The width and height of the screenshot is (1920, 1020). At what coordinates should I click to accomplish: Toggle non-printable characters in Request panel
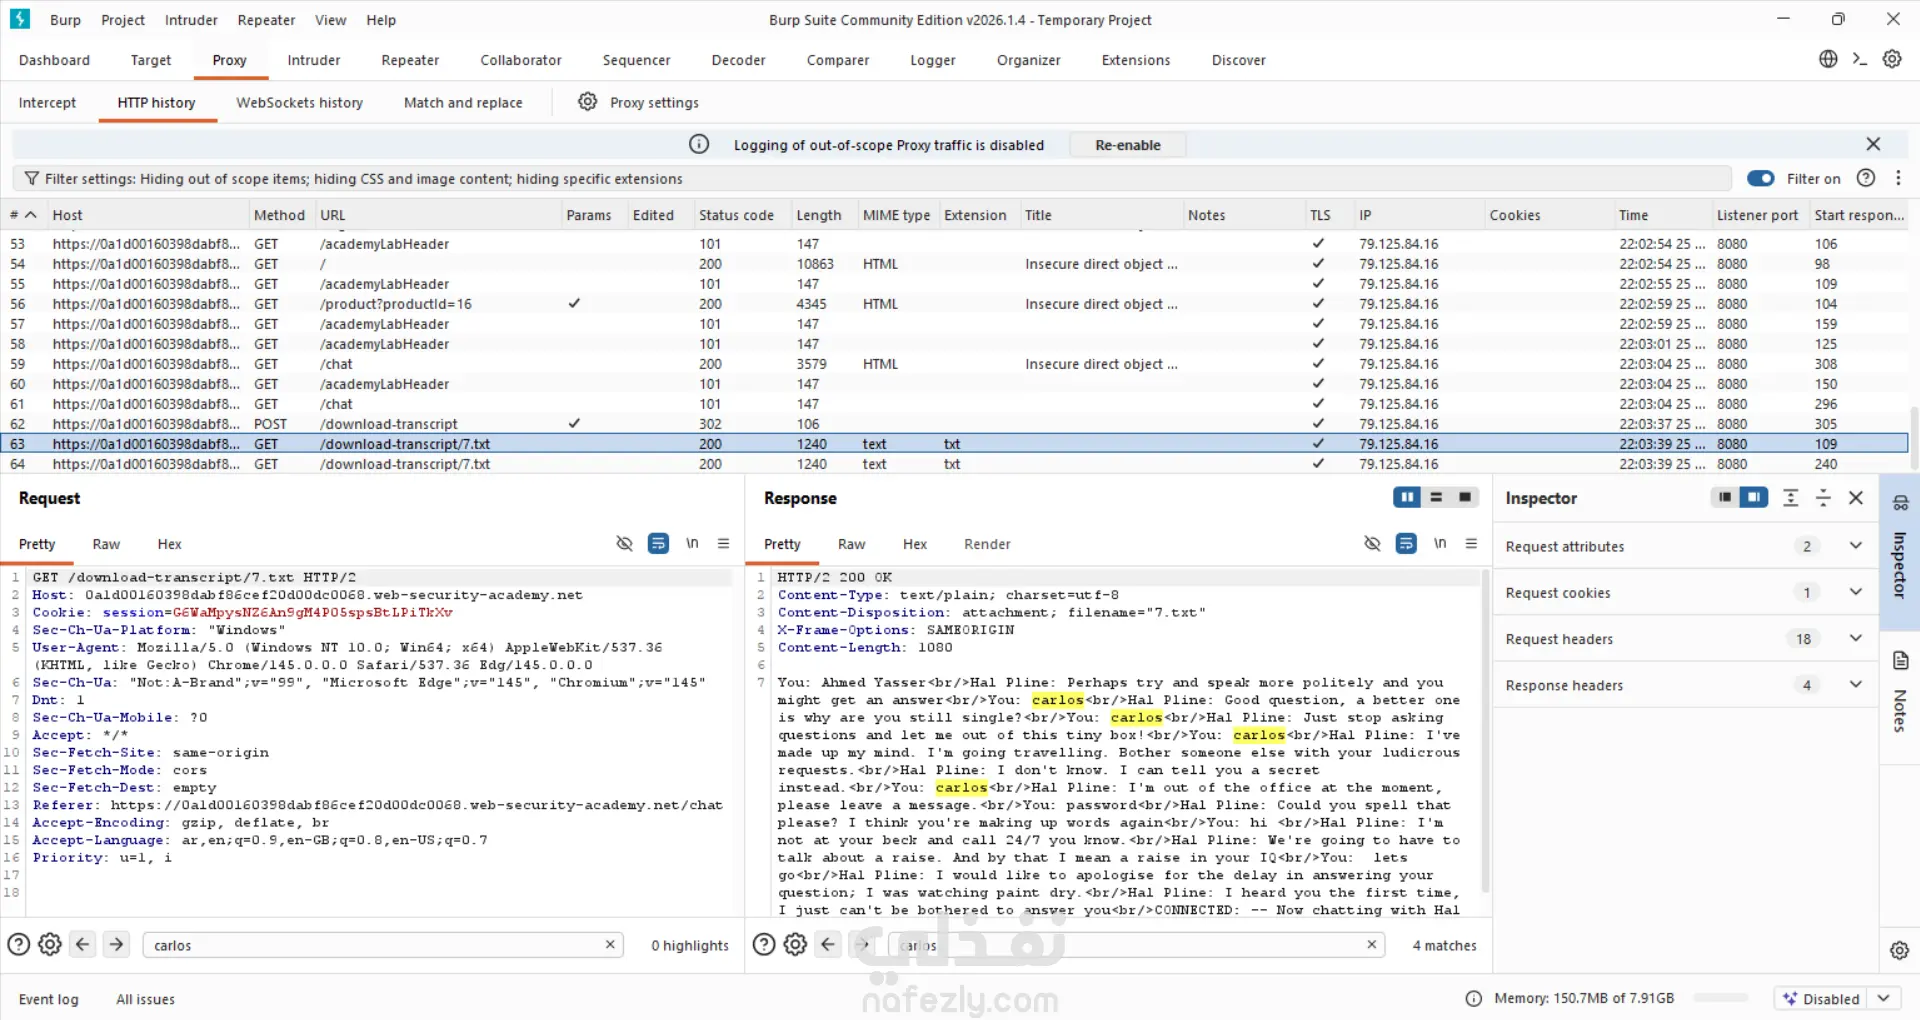(624, 543)
